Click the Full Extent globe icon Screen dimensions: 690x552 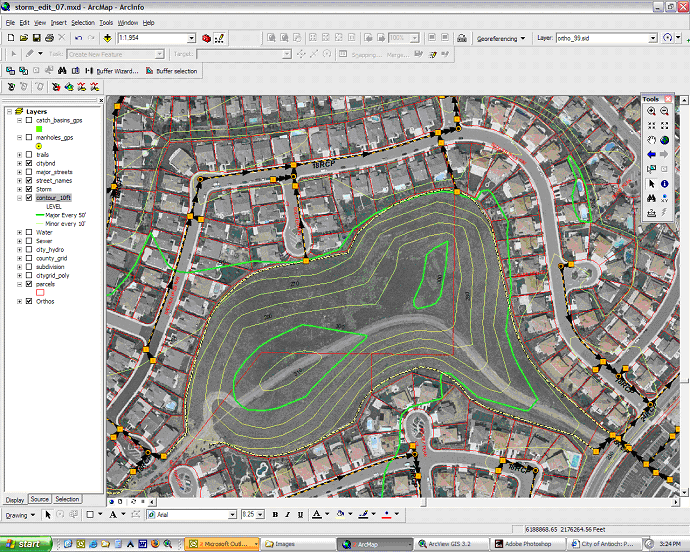664,141
